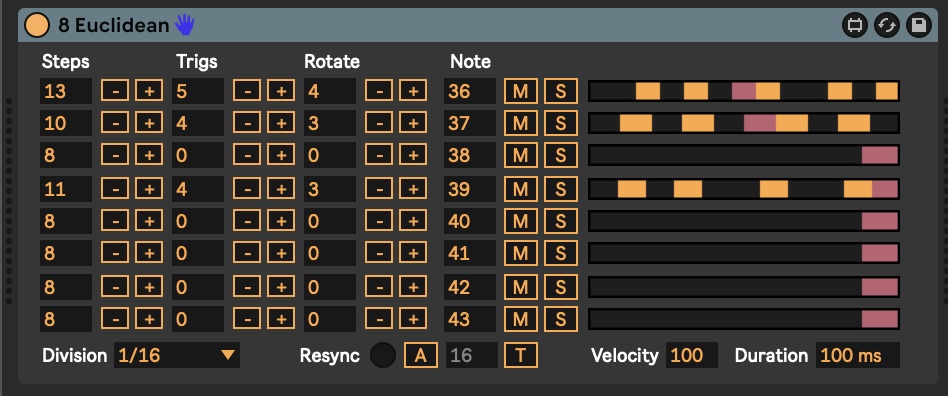
Task: Increase Trigs for the note 43 row
Action: [281, 318]
